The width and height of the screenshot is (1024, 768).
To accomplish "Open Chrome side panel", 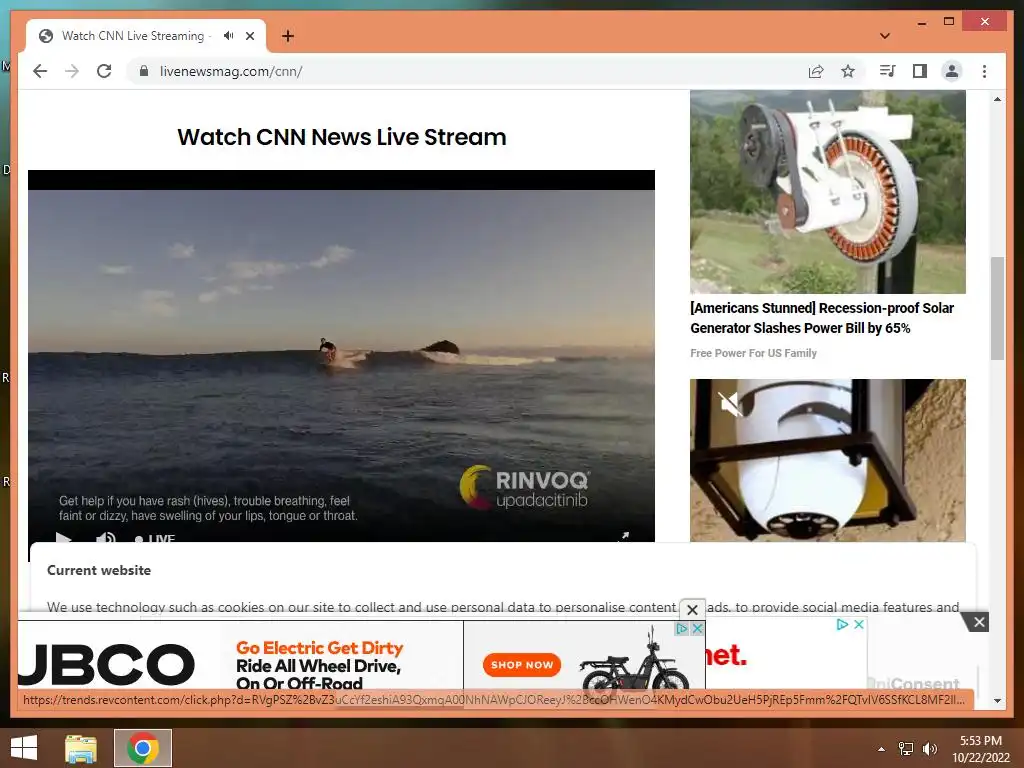I will 920,71.
